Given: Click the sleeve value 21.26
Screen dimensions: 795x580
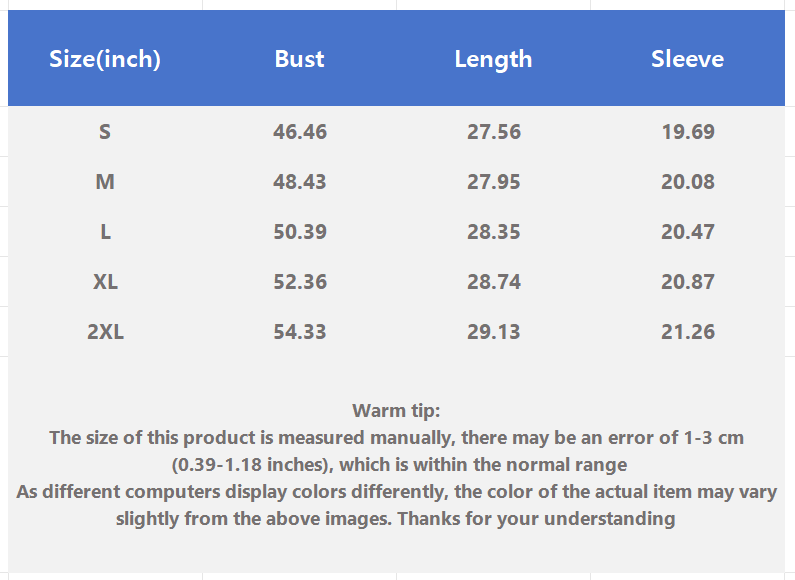Looking at the screenshot, I should (688, 332).
